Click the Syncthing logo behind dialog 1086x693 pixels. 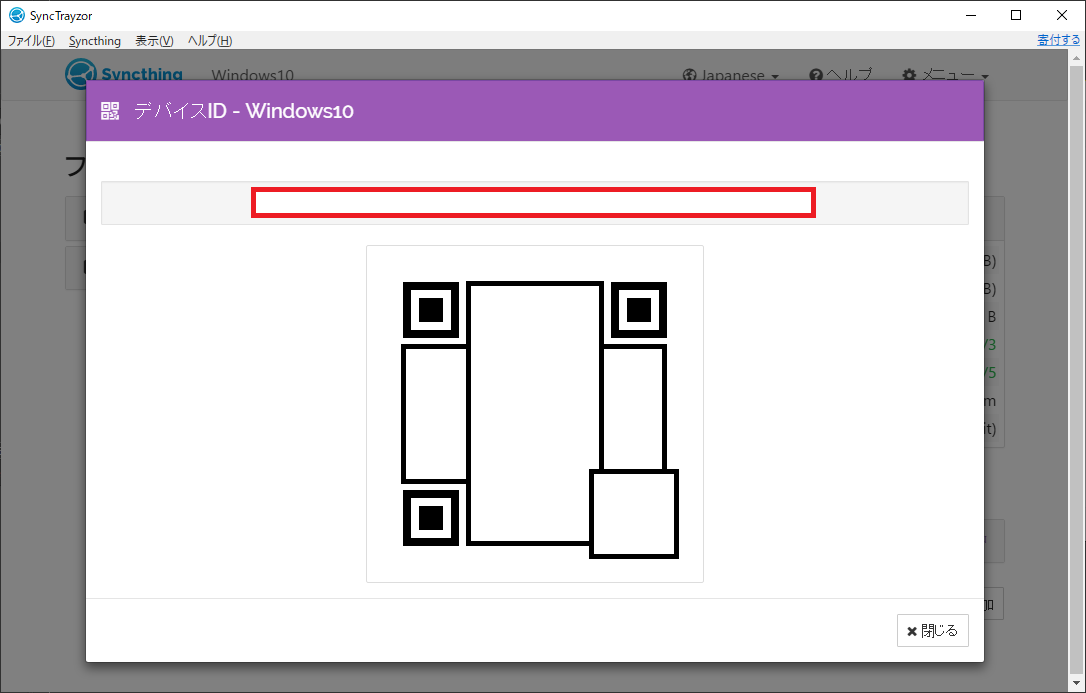point(124,73)
